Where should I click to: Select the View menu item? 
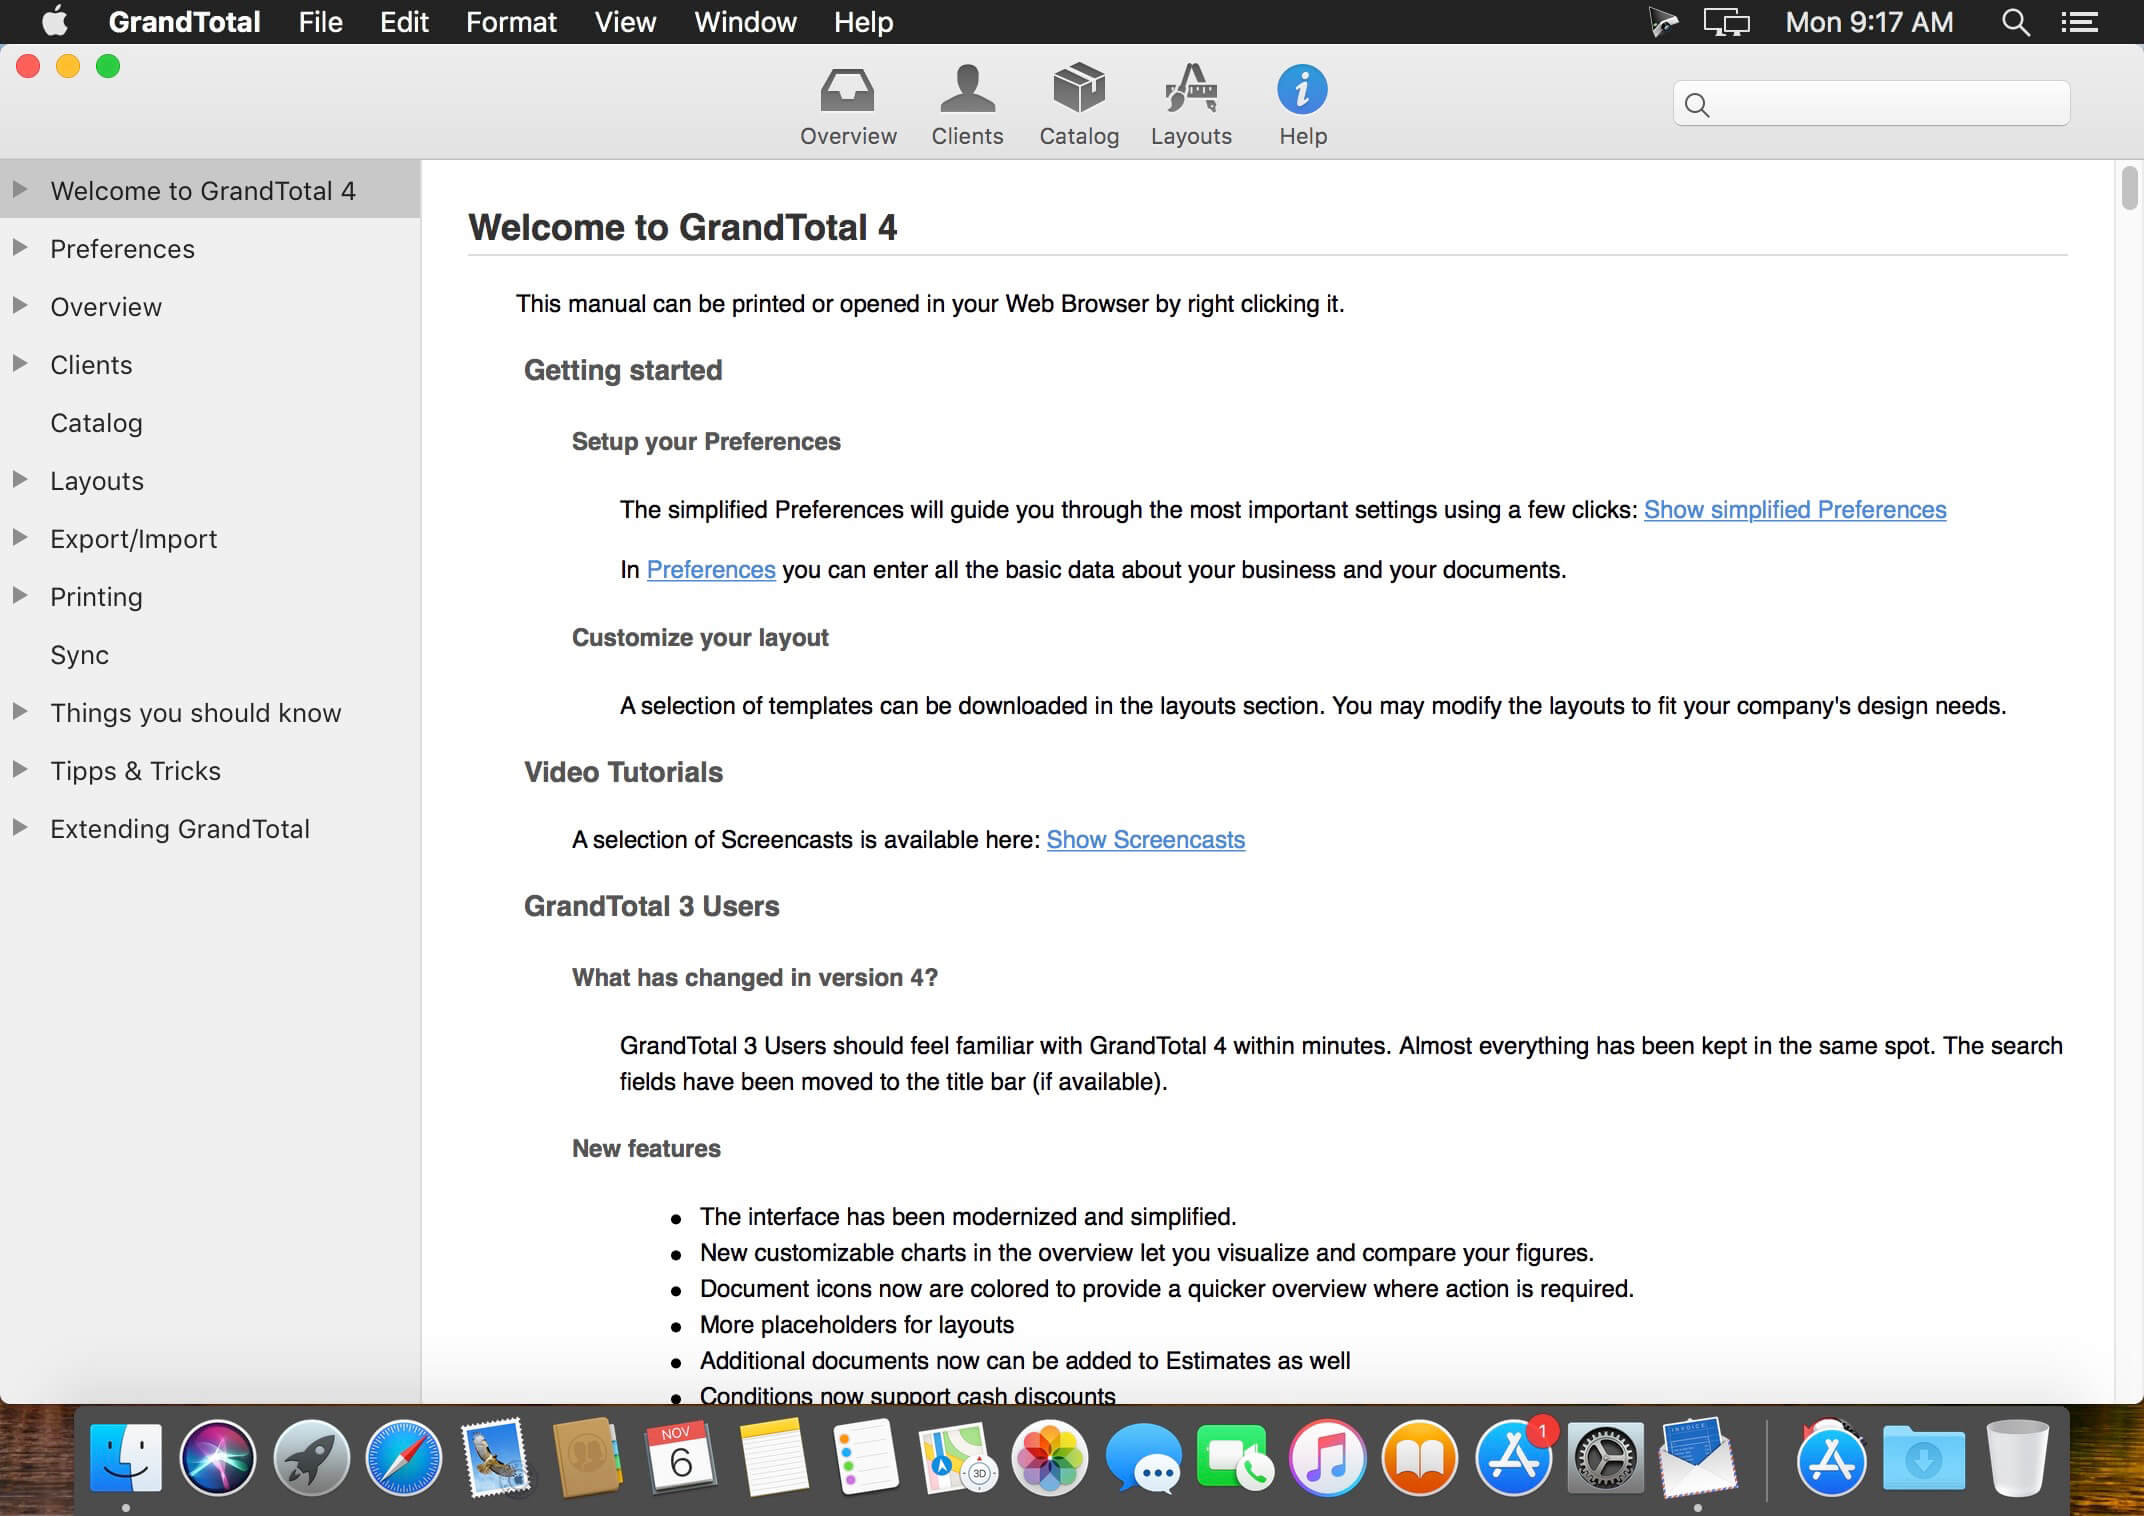click(623, 23)
